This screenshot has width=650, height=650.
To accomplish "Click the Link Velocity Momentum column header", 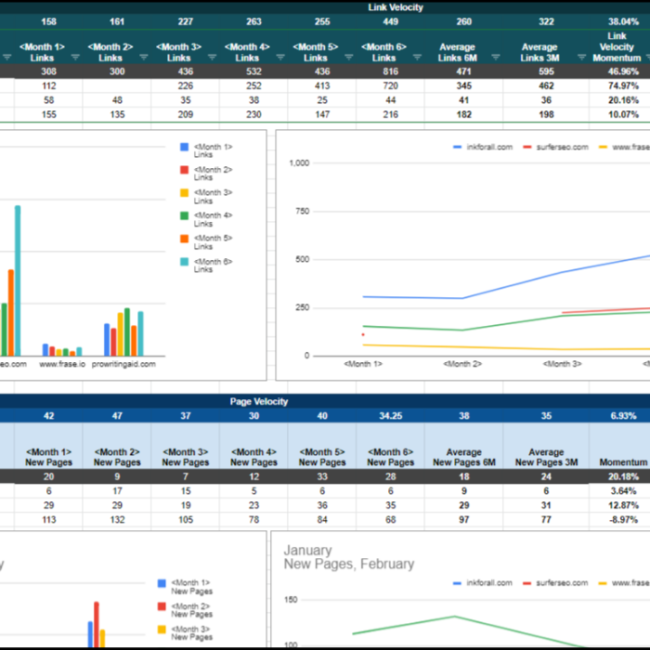I will coord(616,47).
